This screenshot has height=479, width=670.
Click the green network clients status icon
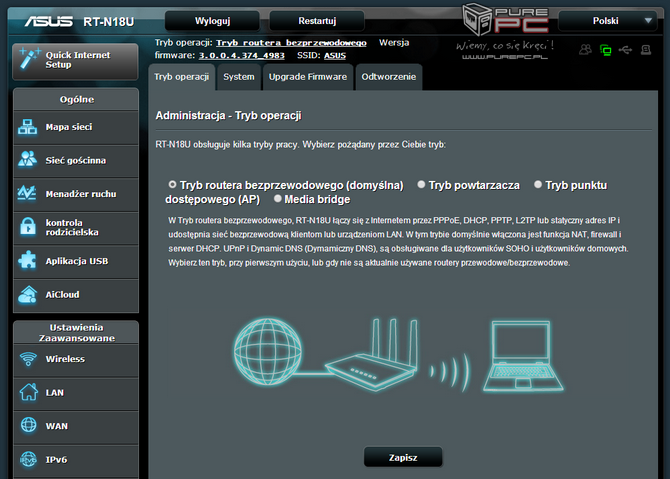tap(605, 50)
